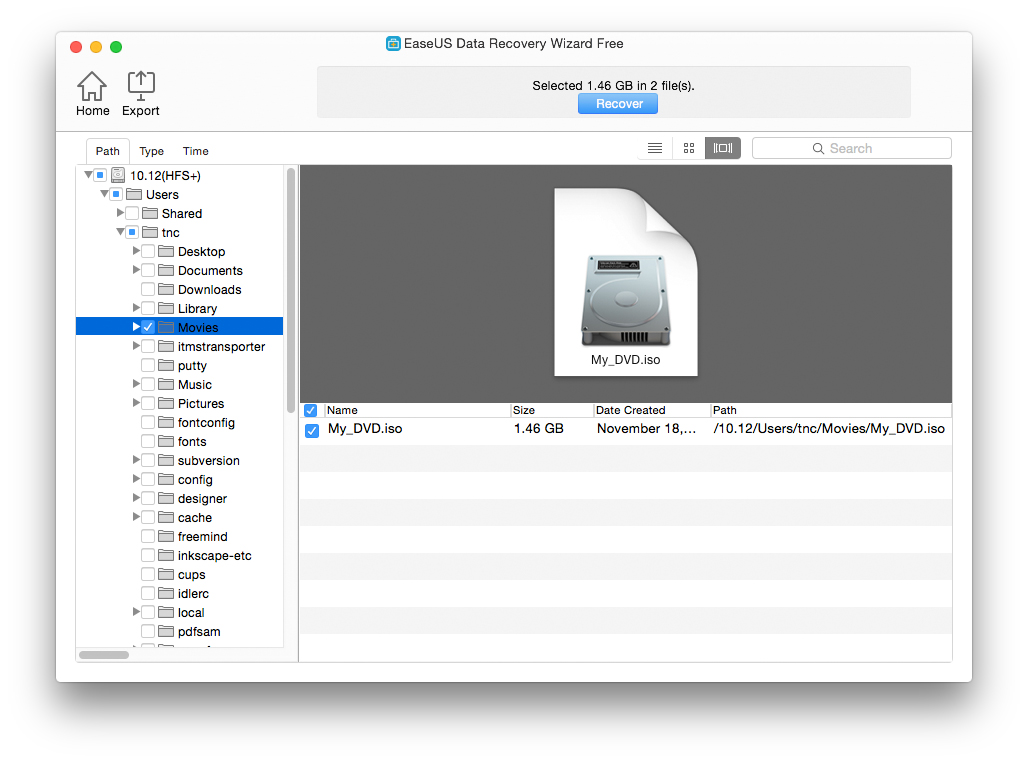Select the cups folder in tree

[x=191, y=574]
